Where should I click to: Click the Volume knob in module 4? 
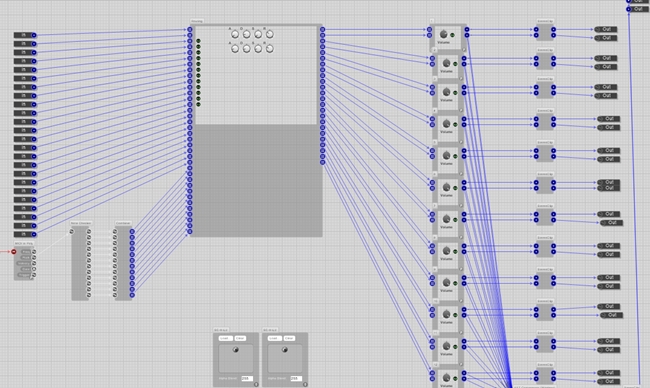click(446, 124)
